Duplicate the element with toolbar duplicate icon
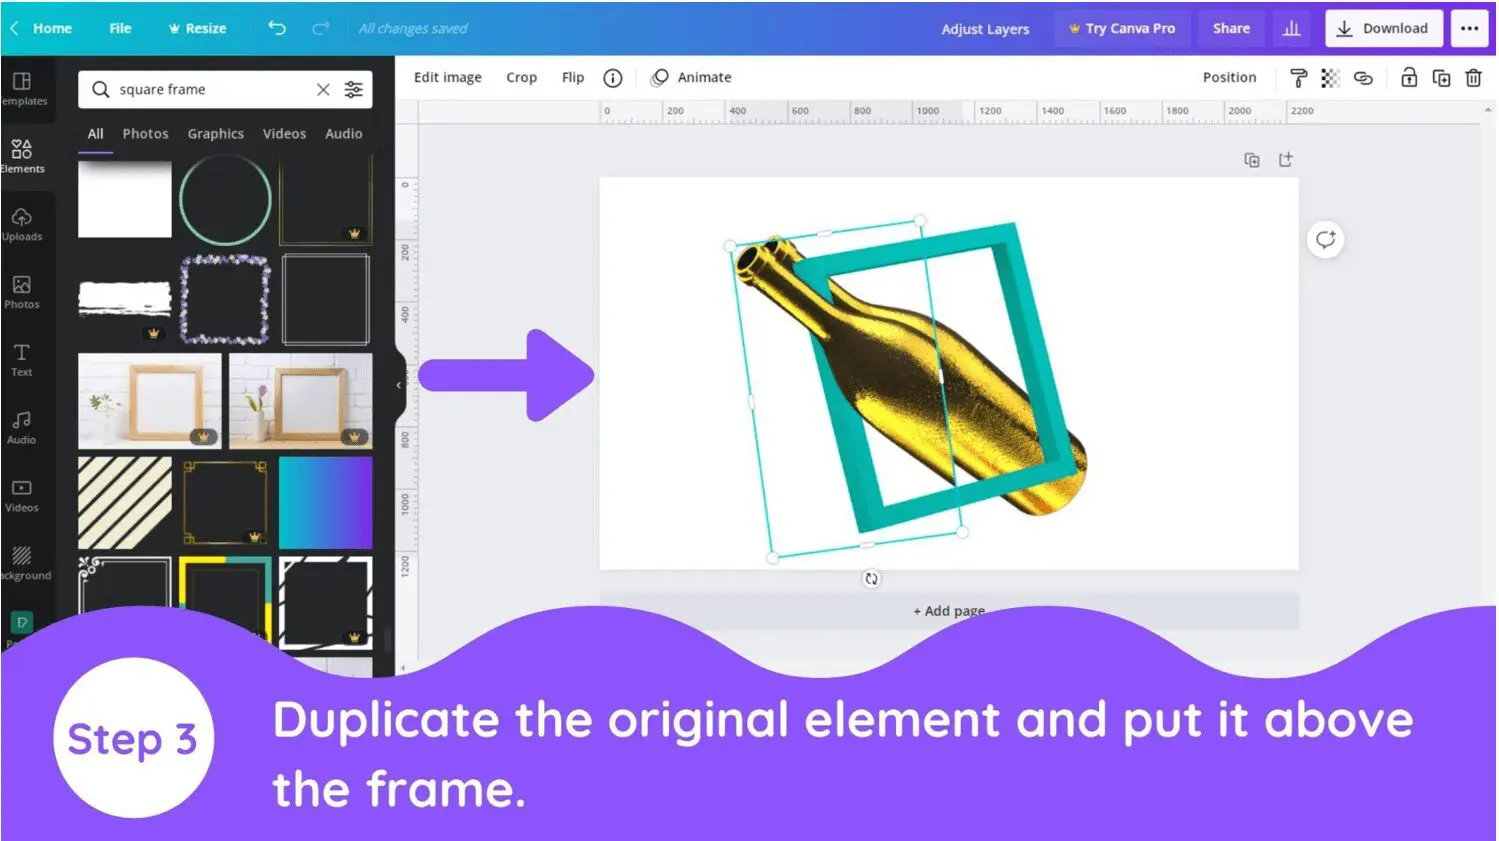Viewport: 1499px width, 841px height. (1441, 78)
